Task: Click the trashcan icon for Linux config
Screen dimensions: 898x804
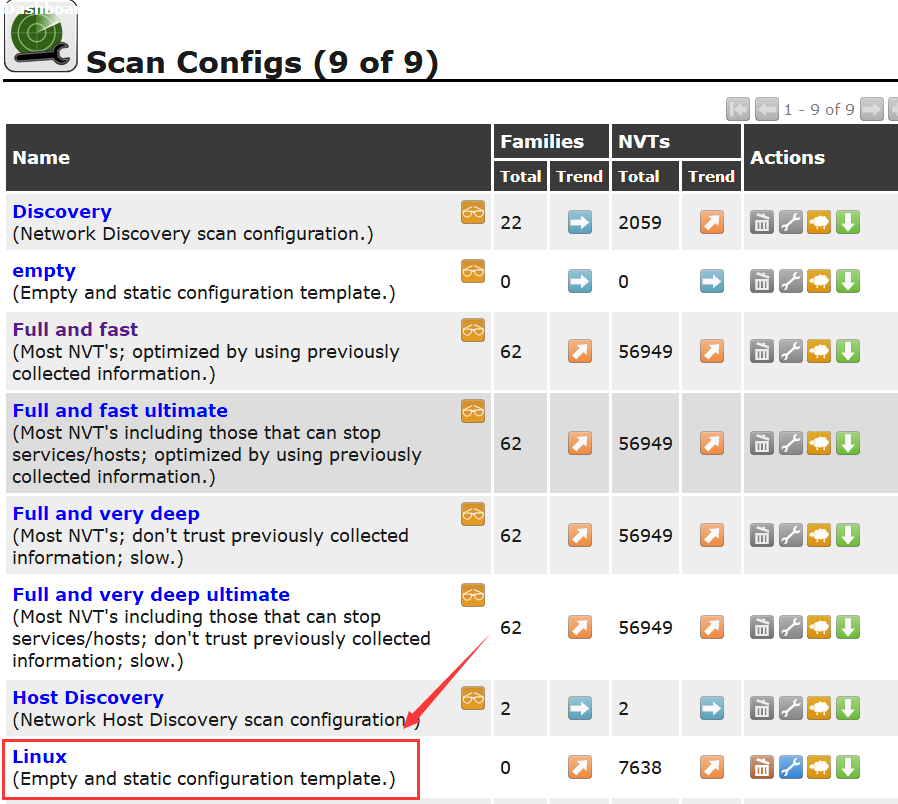Action: click(762, 767)
